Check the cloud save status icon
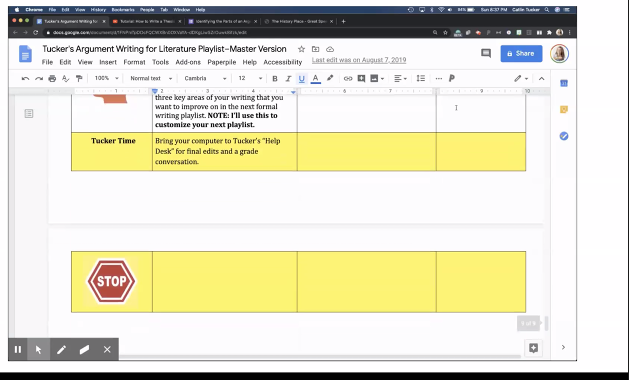This screenshot has width=629, height=380. (330, 49)
